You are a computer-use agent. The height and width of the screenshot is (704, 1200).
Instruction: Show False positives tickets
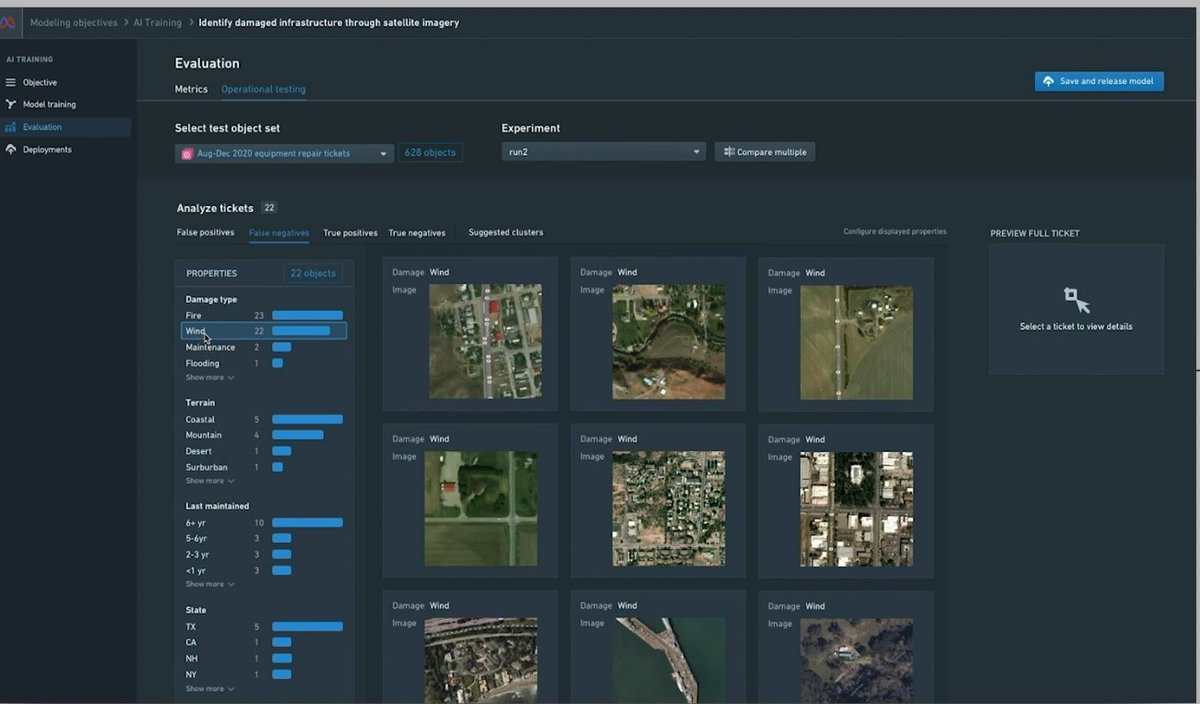pos(205,232)
